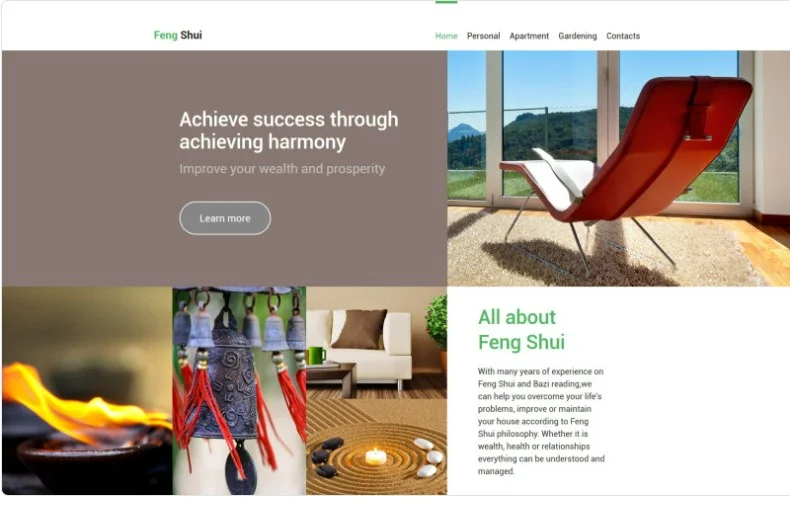This screenshot has height=530, width=790.
Task: View the white sofa living room photo
Action: pos(376,343)
